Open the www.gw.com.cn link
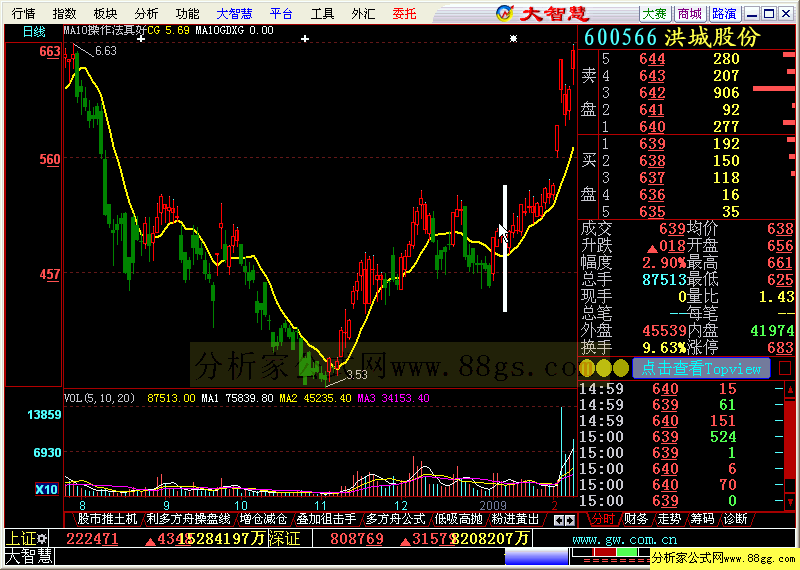Image resolution: width=800 pixels, height=570 pixels. [624, 540]
